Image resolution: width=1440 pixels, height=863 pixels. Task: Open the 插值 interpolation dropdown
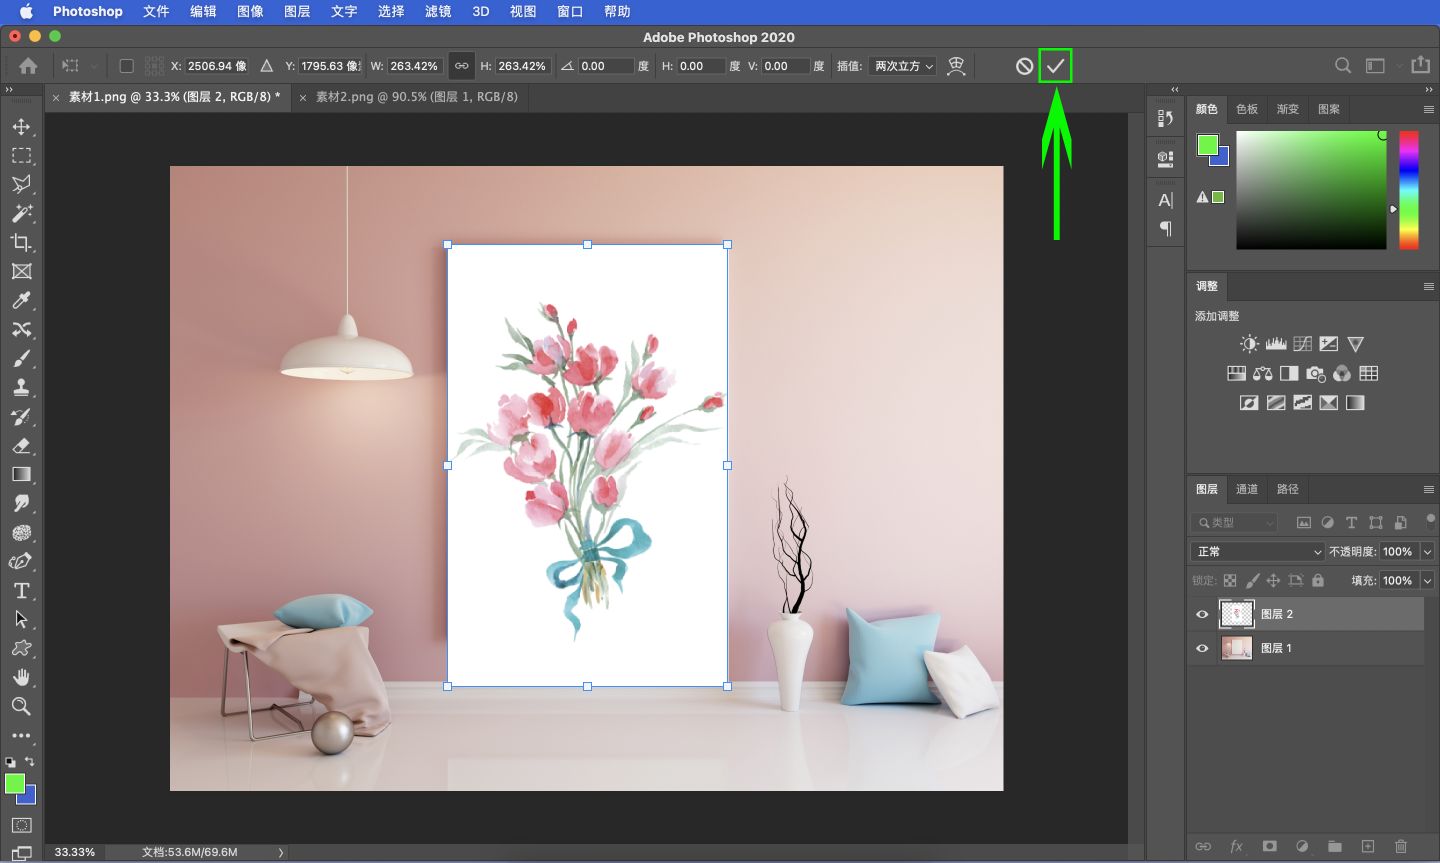pyautogui.click(x=902, y=65)
